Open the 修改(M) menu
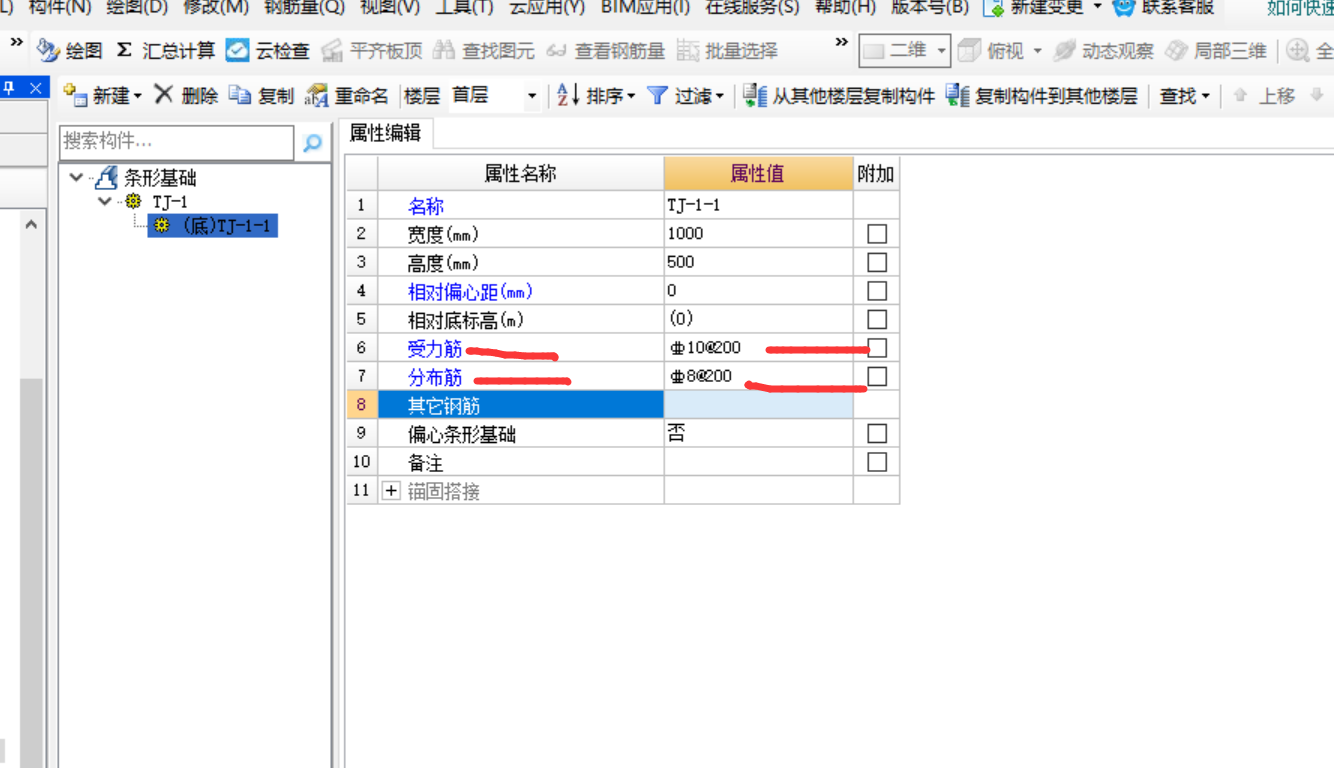 coord(216,7)
